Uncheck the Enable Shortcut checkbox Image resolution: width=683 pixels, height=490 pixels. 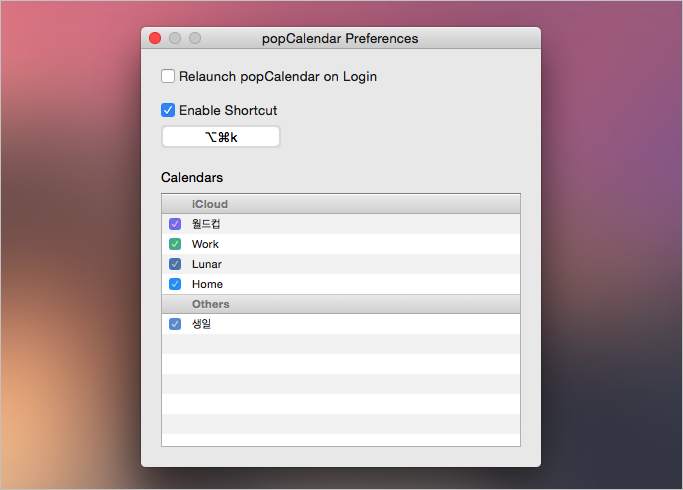tap(168, 110)
